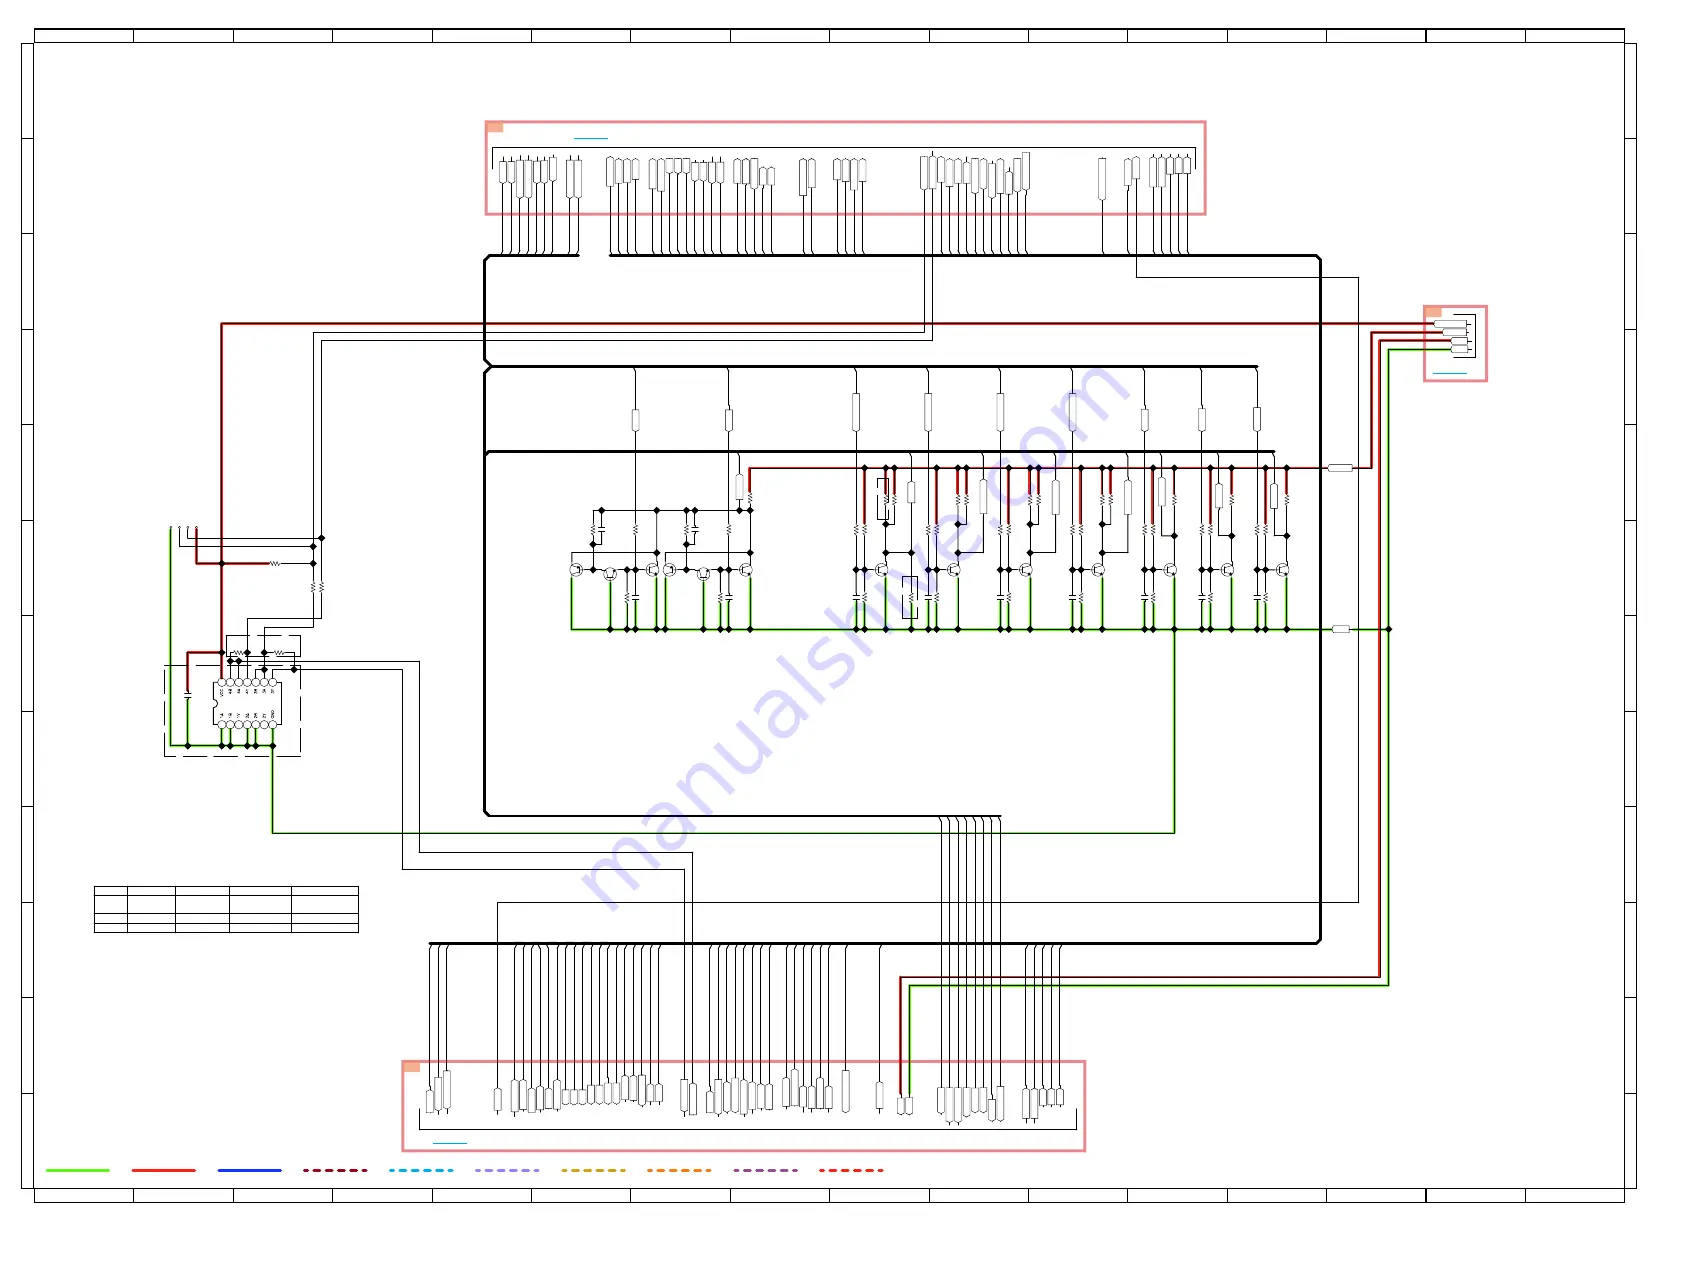
Task: Click the orange corner tag of right connector block
Action: 1433,312
